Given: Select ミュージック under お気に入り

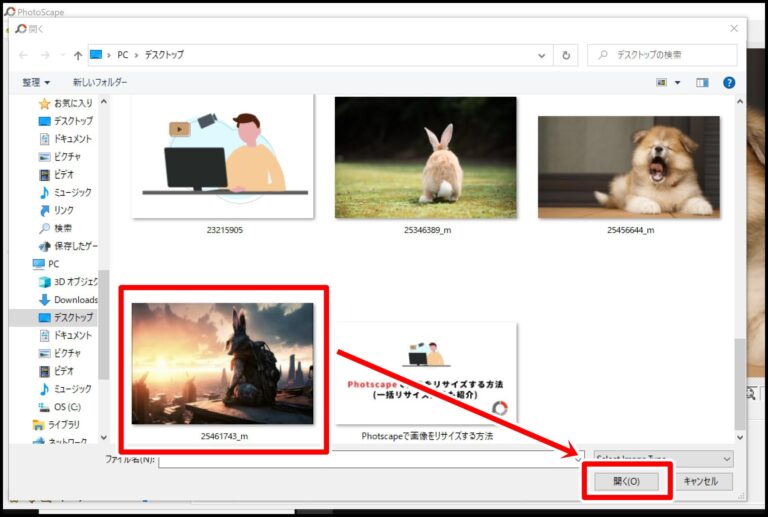Looking at the screenshot, I should [x=66, y=192].
